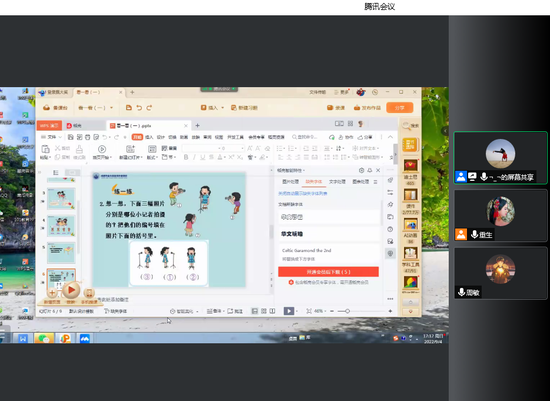The height and width of the screenshot is (401, 550).
Task: Click the save icon in orange toolbar
Action: [x=129, y=108]
